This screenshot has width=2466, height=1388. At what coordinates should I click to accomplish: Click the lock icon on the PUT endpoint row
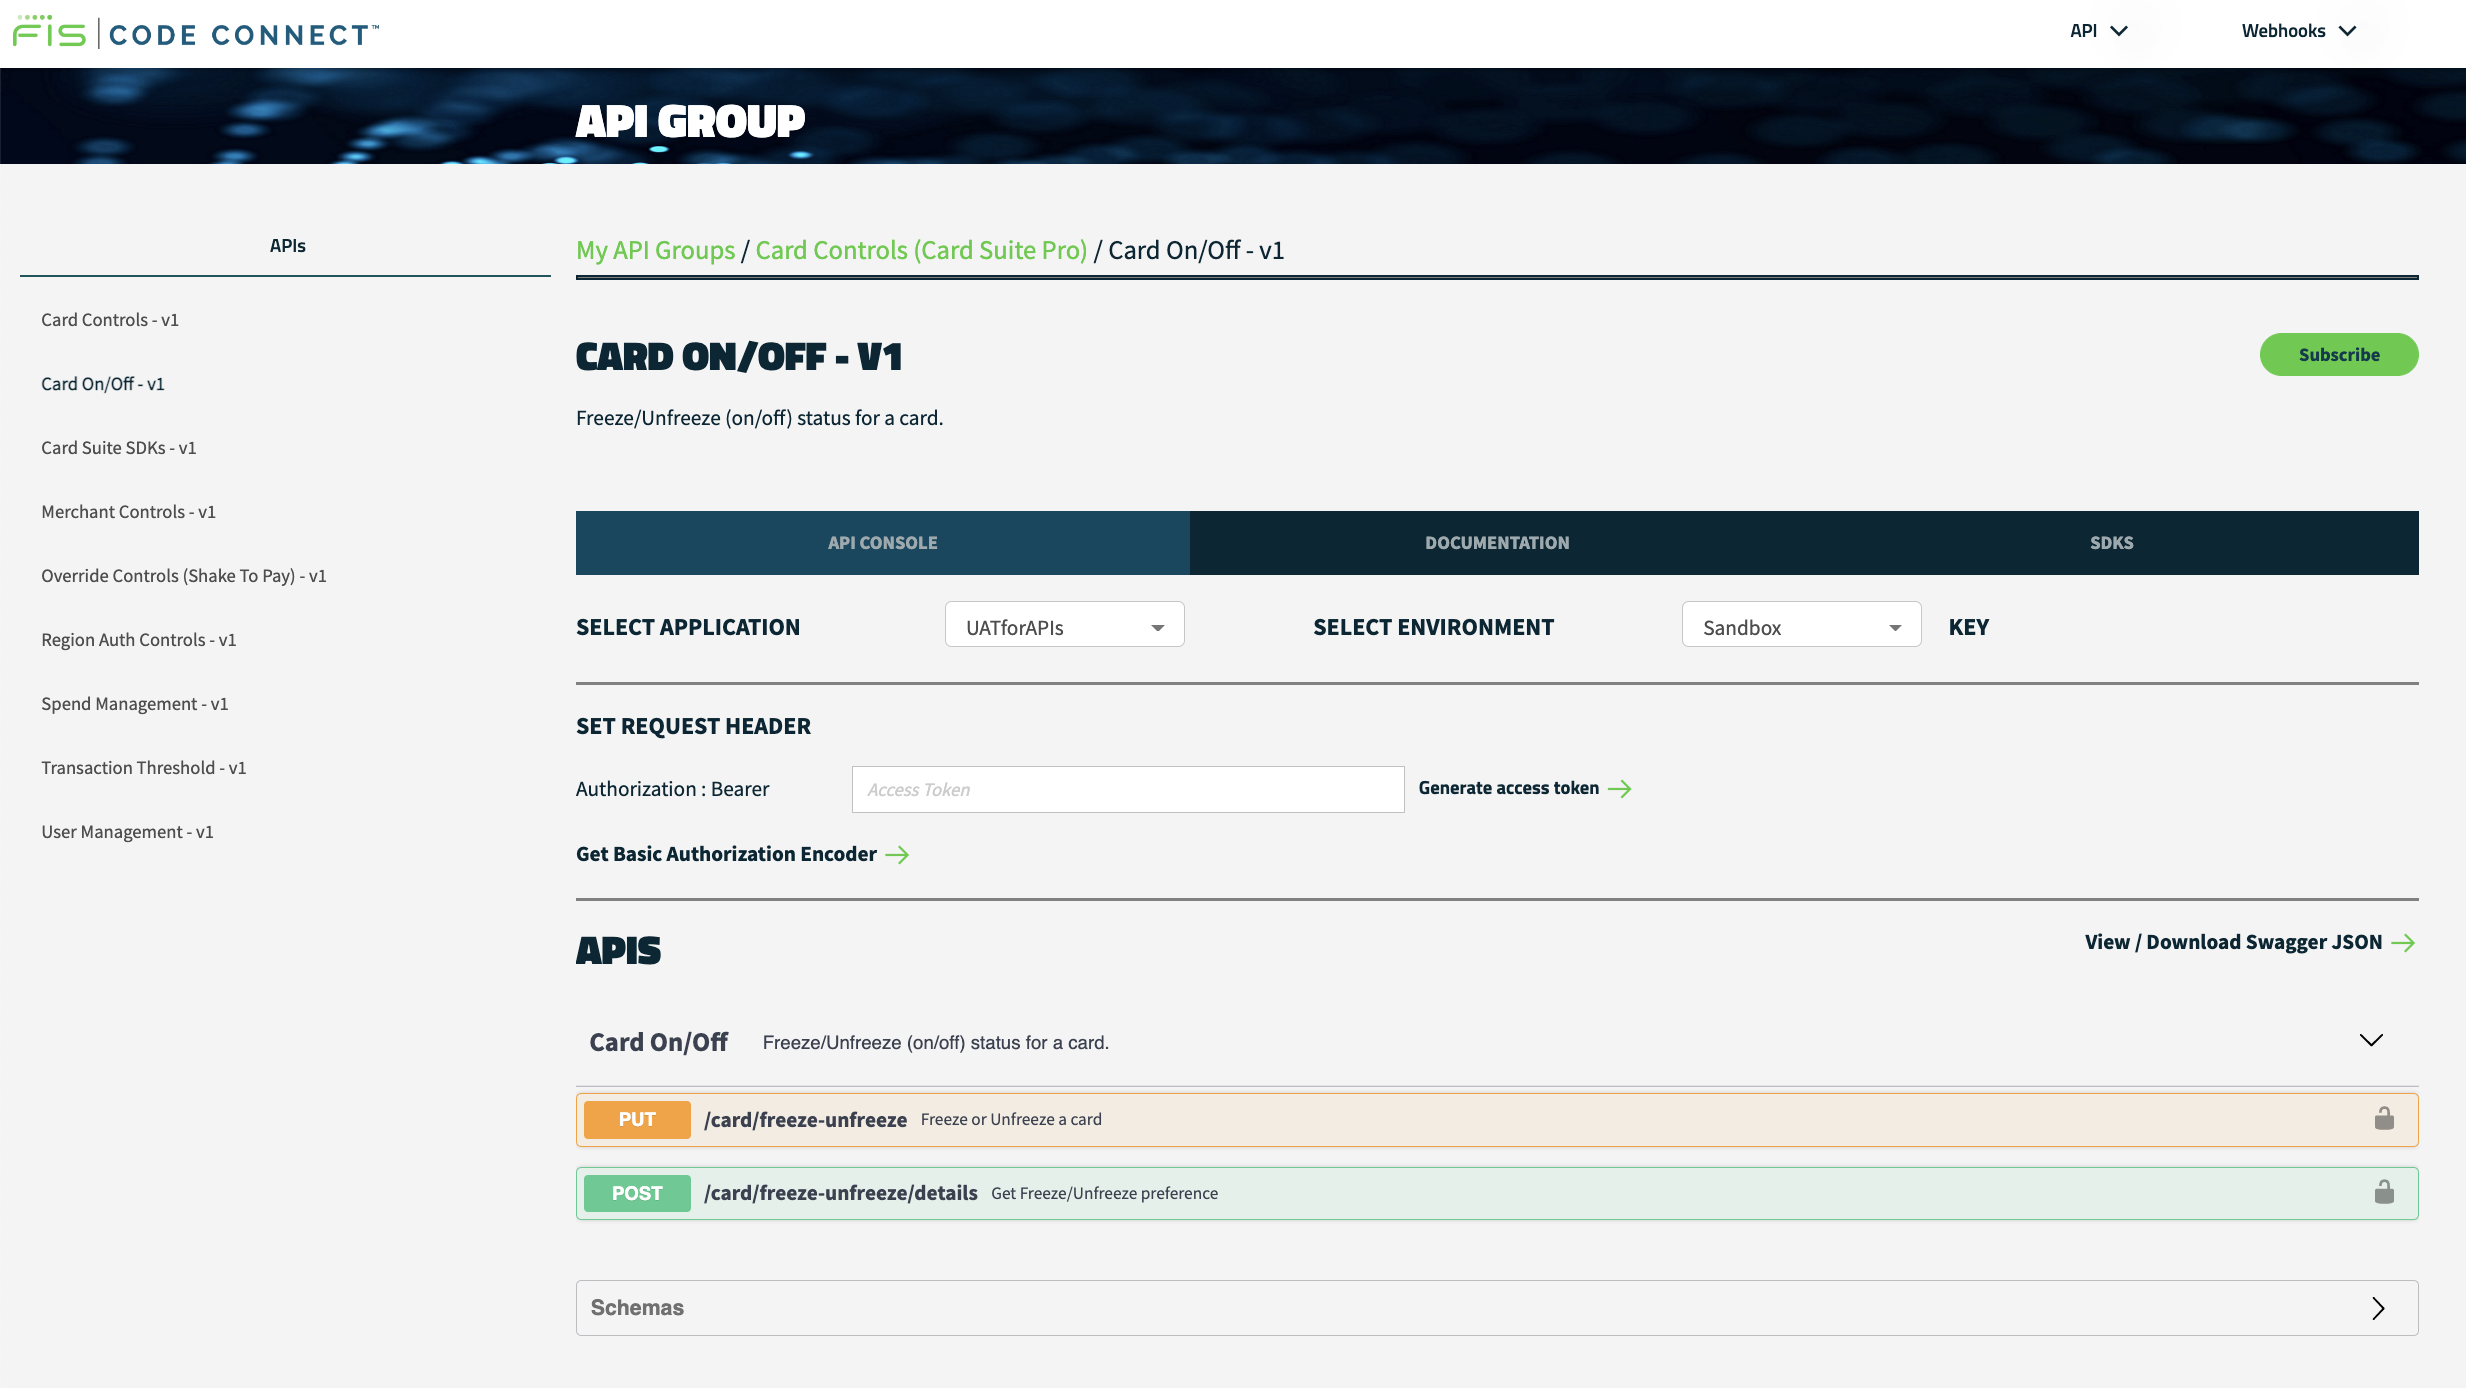(x=2385, y=1119)
